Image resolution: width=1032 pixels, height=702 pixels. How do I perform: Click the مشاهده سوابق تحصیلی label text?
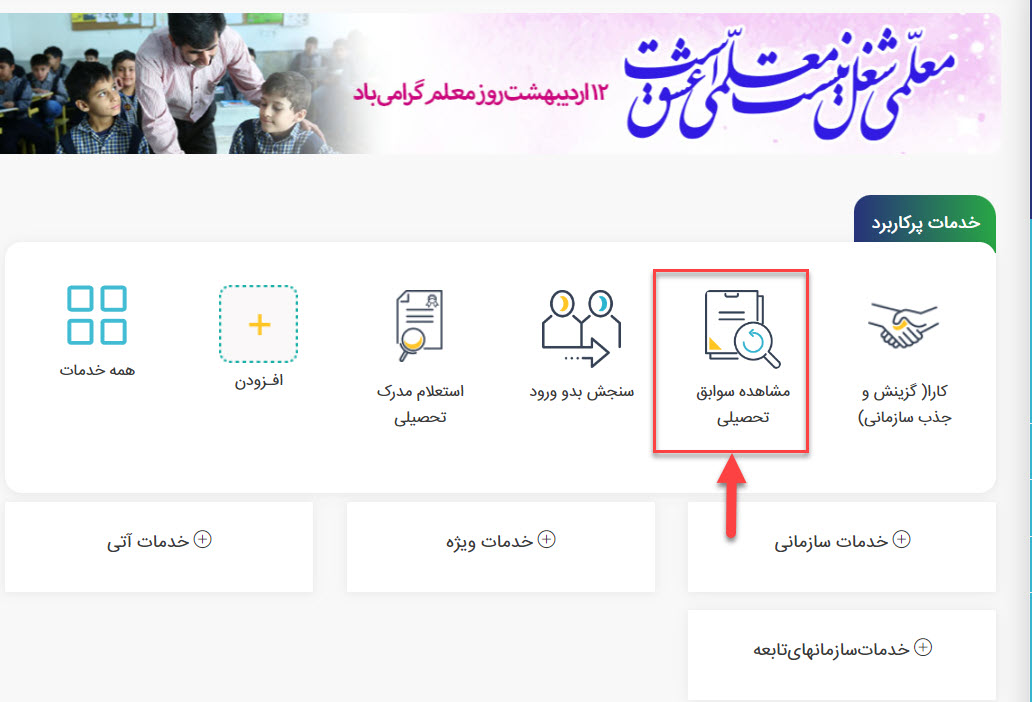(x=743, y=404)
